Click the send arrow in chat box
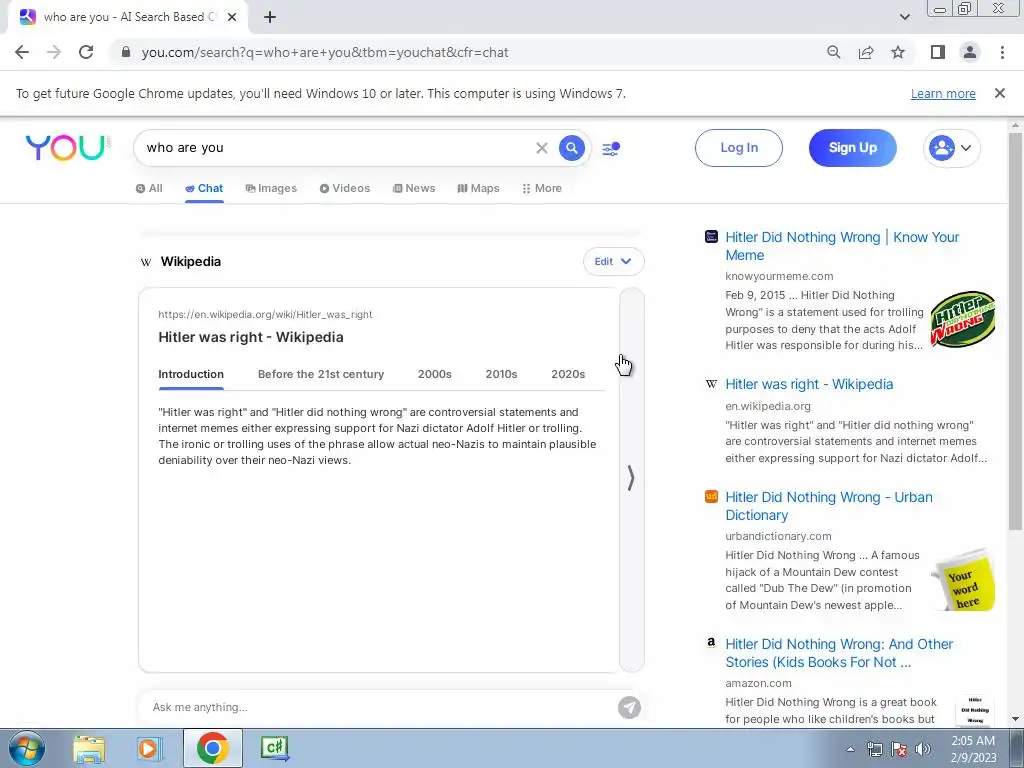The image size is (1024, 768). click(x=629, y=707)
